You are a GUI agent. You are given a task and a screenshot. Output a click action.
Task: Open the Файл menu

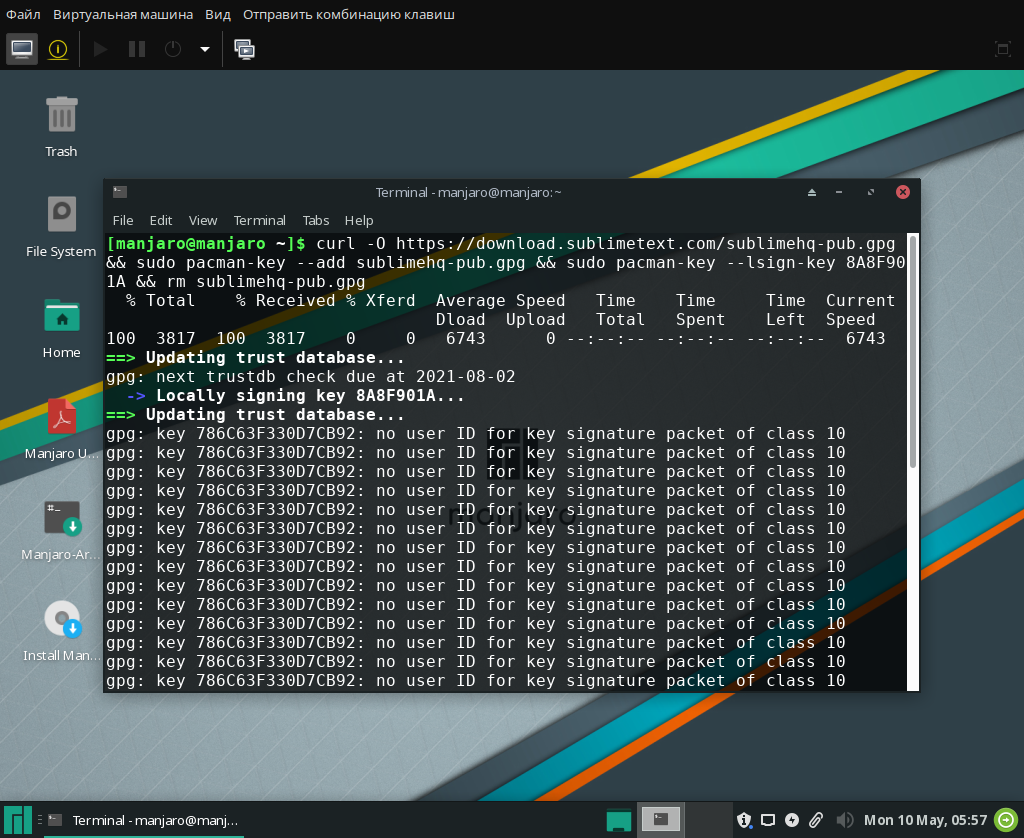coord(23,15)
